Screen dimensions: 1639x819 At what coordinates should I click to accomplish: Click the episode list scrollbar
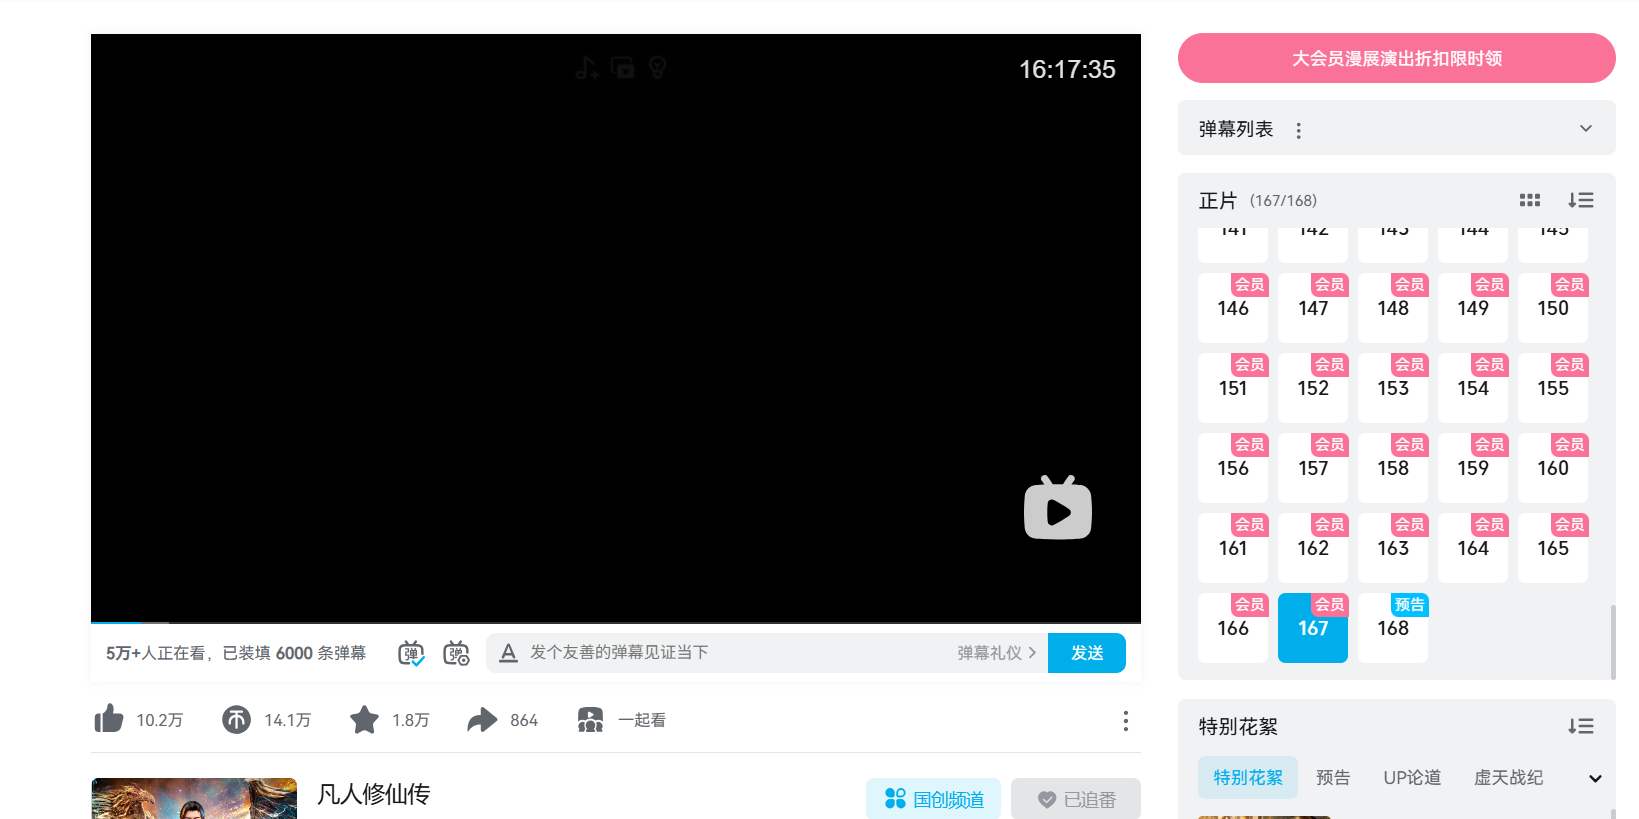[1612, 642]
